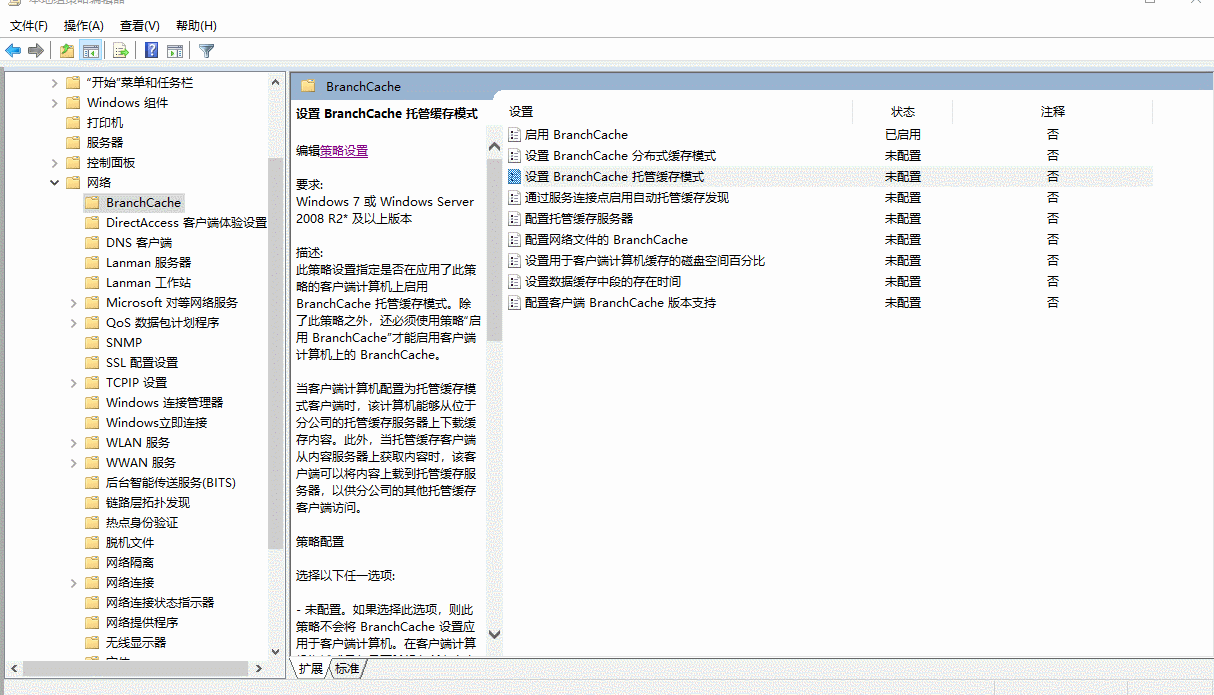The width and height of the screenshot is (1214, 695).
Task: Click the Export List toolbar icon
Action: coord(121,50)
